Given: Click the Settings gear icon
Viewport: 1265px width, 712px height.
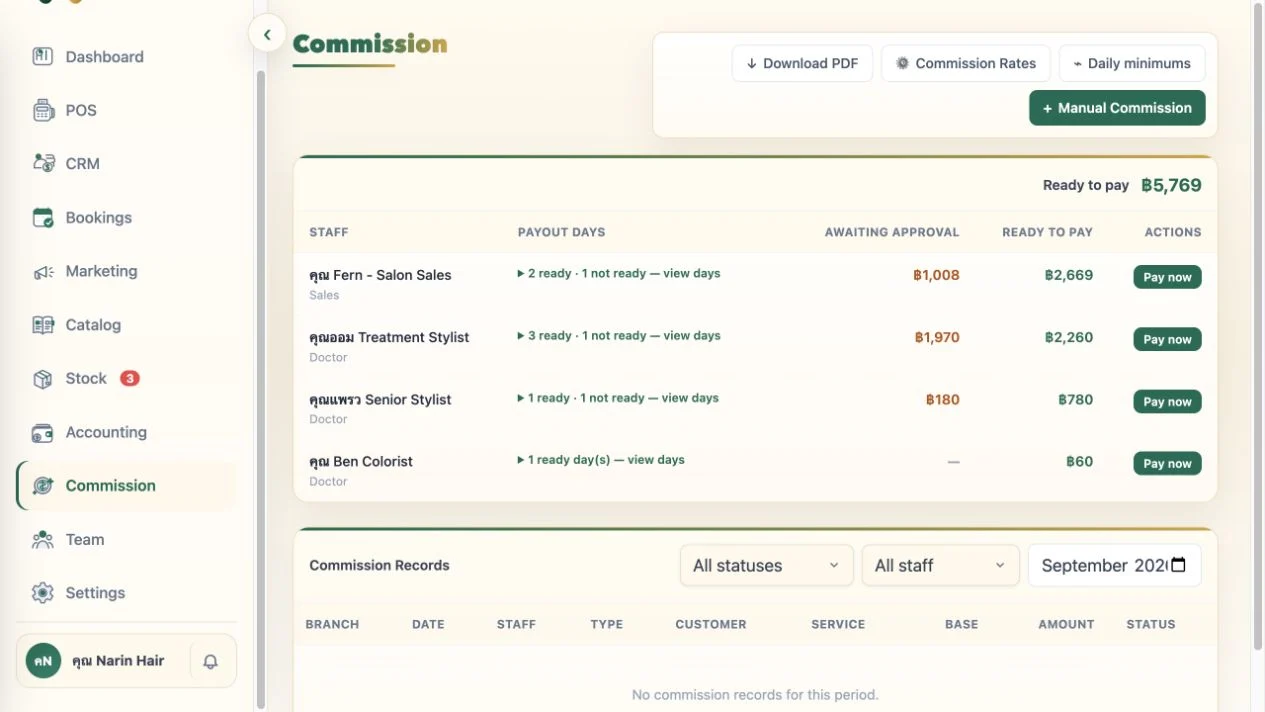Looking at the screenshot, I should pos(42,592).
